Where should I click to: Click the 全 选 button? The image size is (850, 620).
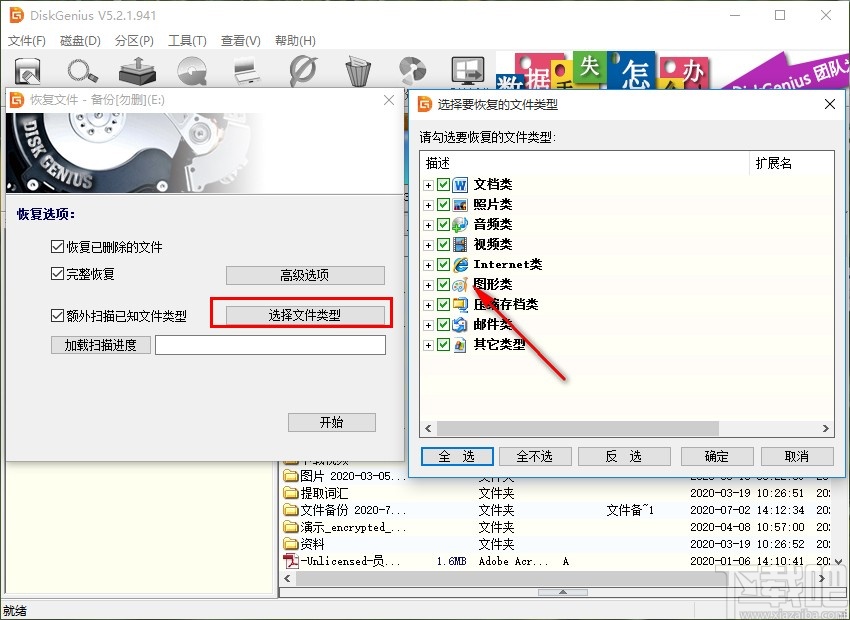tap(457, 456)
